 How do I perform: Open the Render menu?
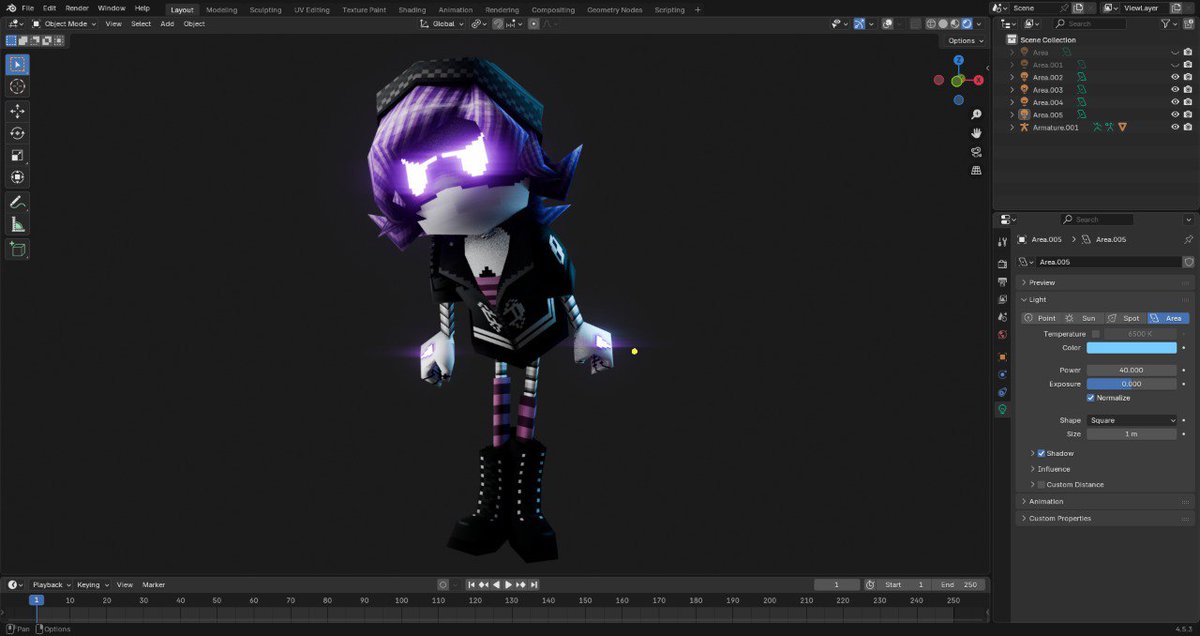click(77, 9)
